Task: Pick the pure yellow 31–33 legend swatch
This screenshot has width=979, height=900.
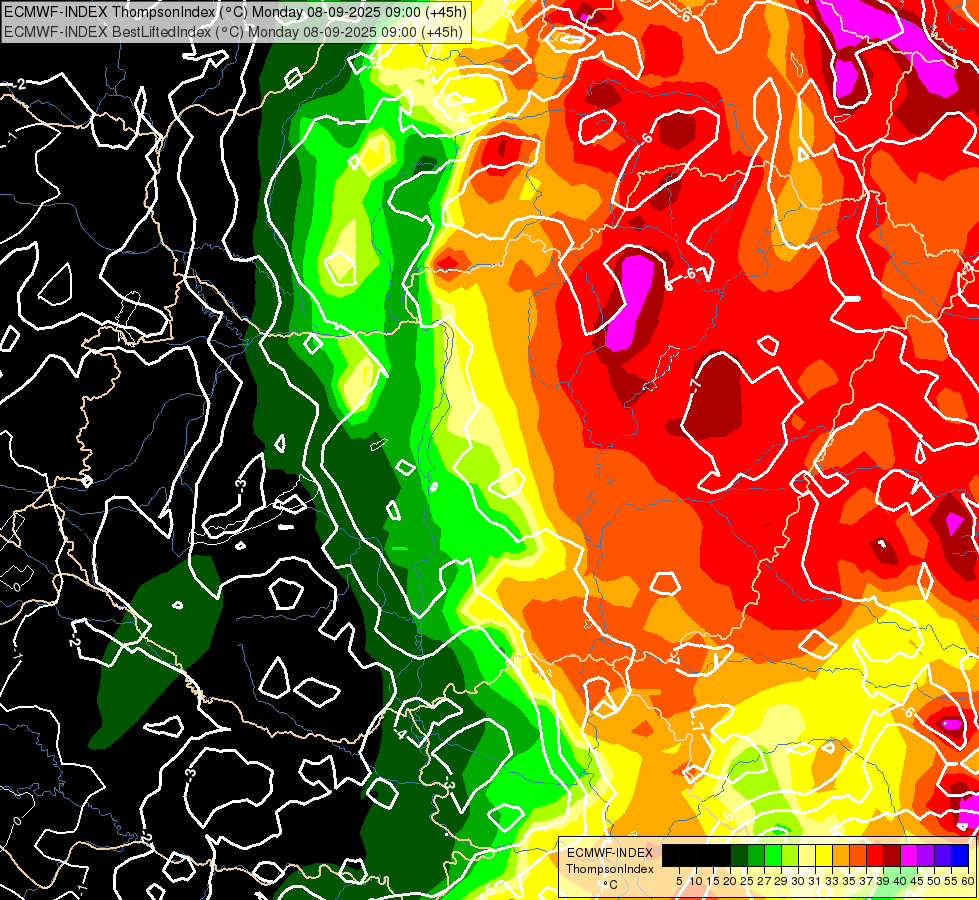Action: [x=824, y=856]
